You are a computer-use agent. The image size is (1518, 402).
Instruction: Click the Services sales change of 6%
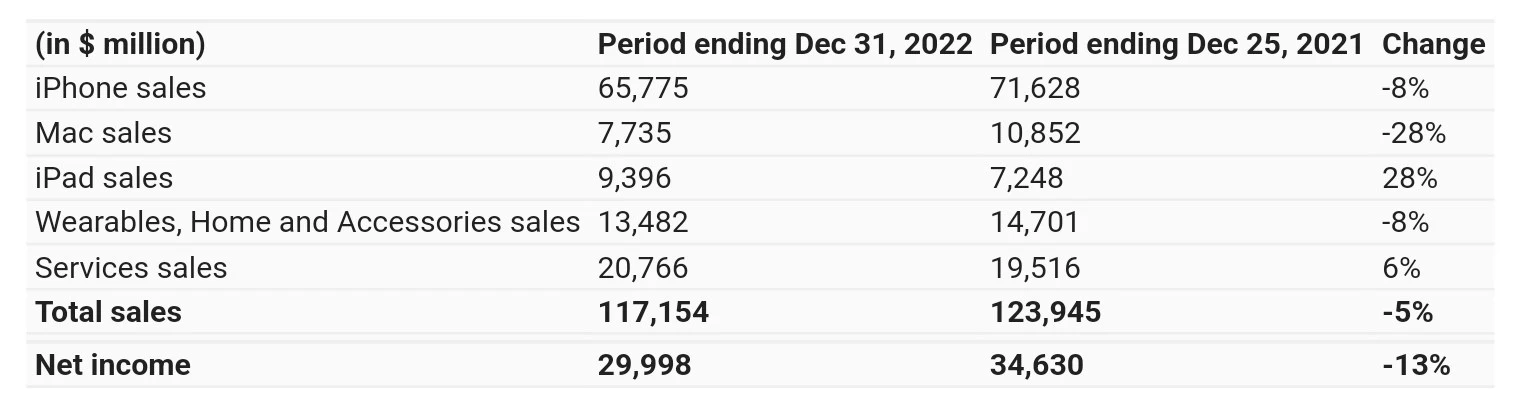tap(1400, 268)
